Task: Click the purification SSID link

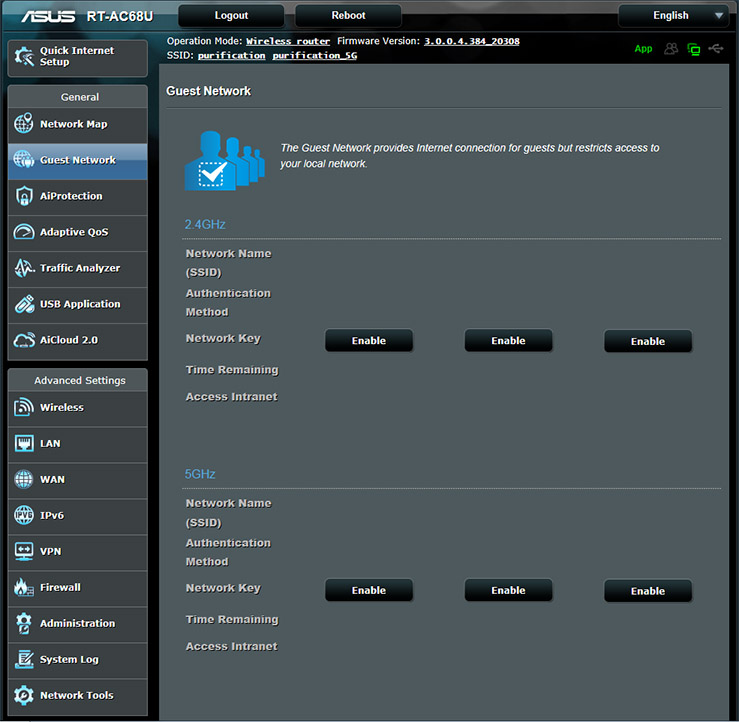Action: pyautogui.click(x=231, y=56)
